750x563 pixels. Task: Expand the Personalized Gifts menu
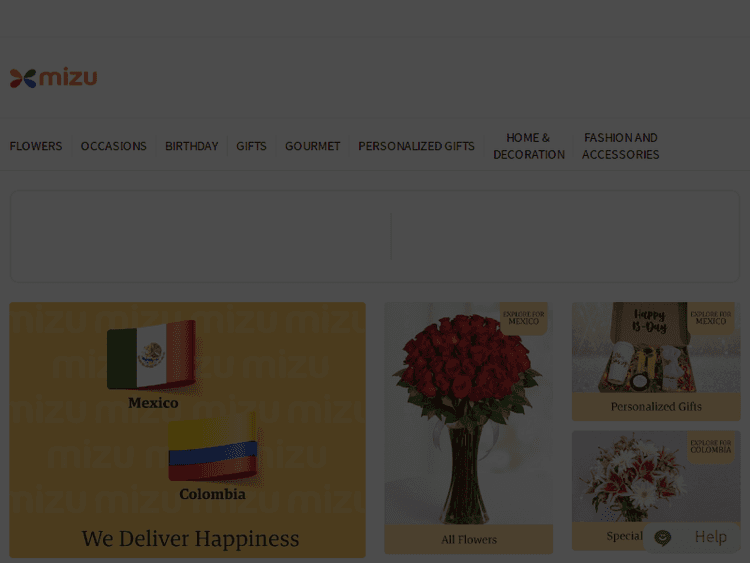pos(416,146)
